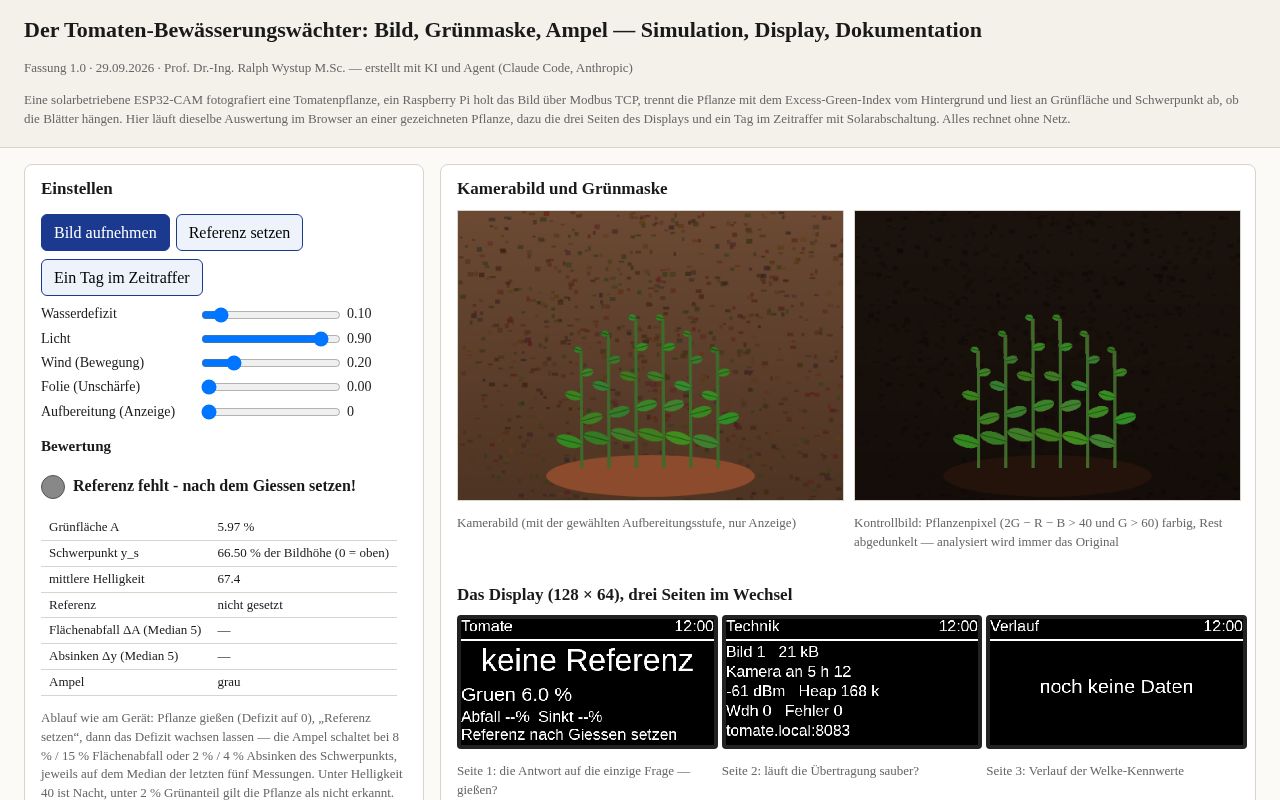Click 'Absinken Δy (Median 5)' row label
1280x800 pixels.
[114, 656]
